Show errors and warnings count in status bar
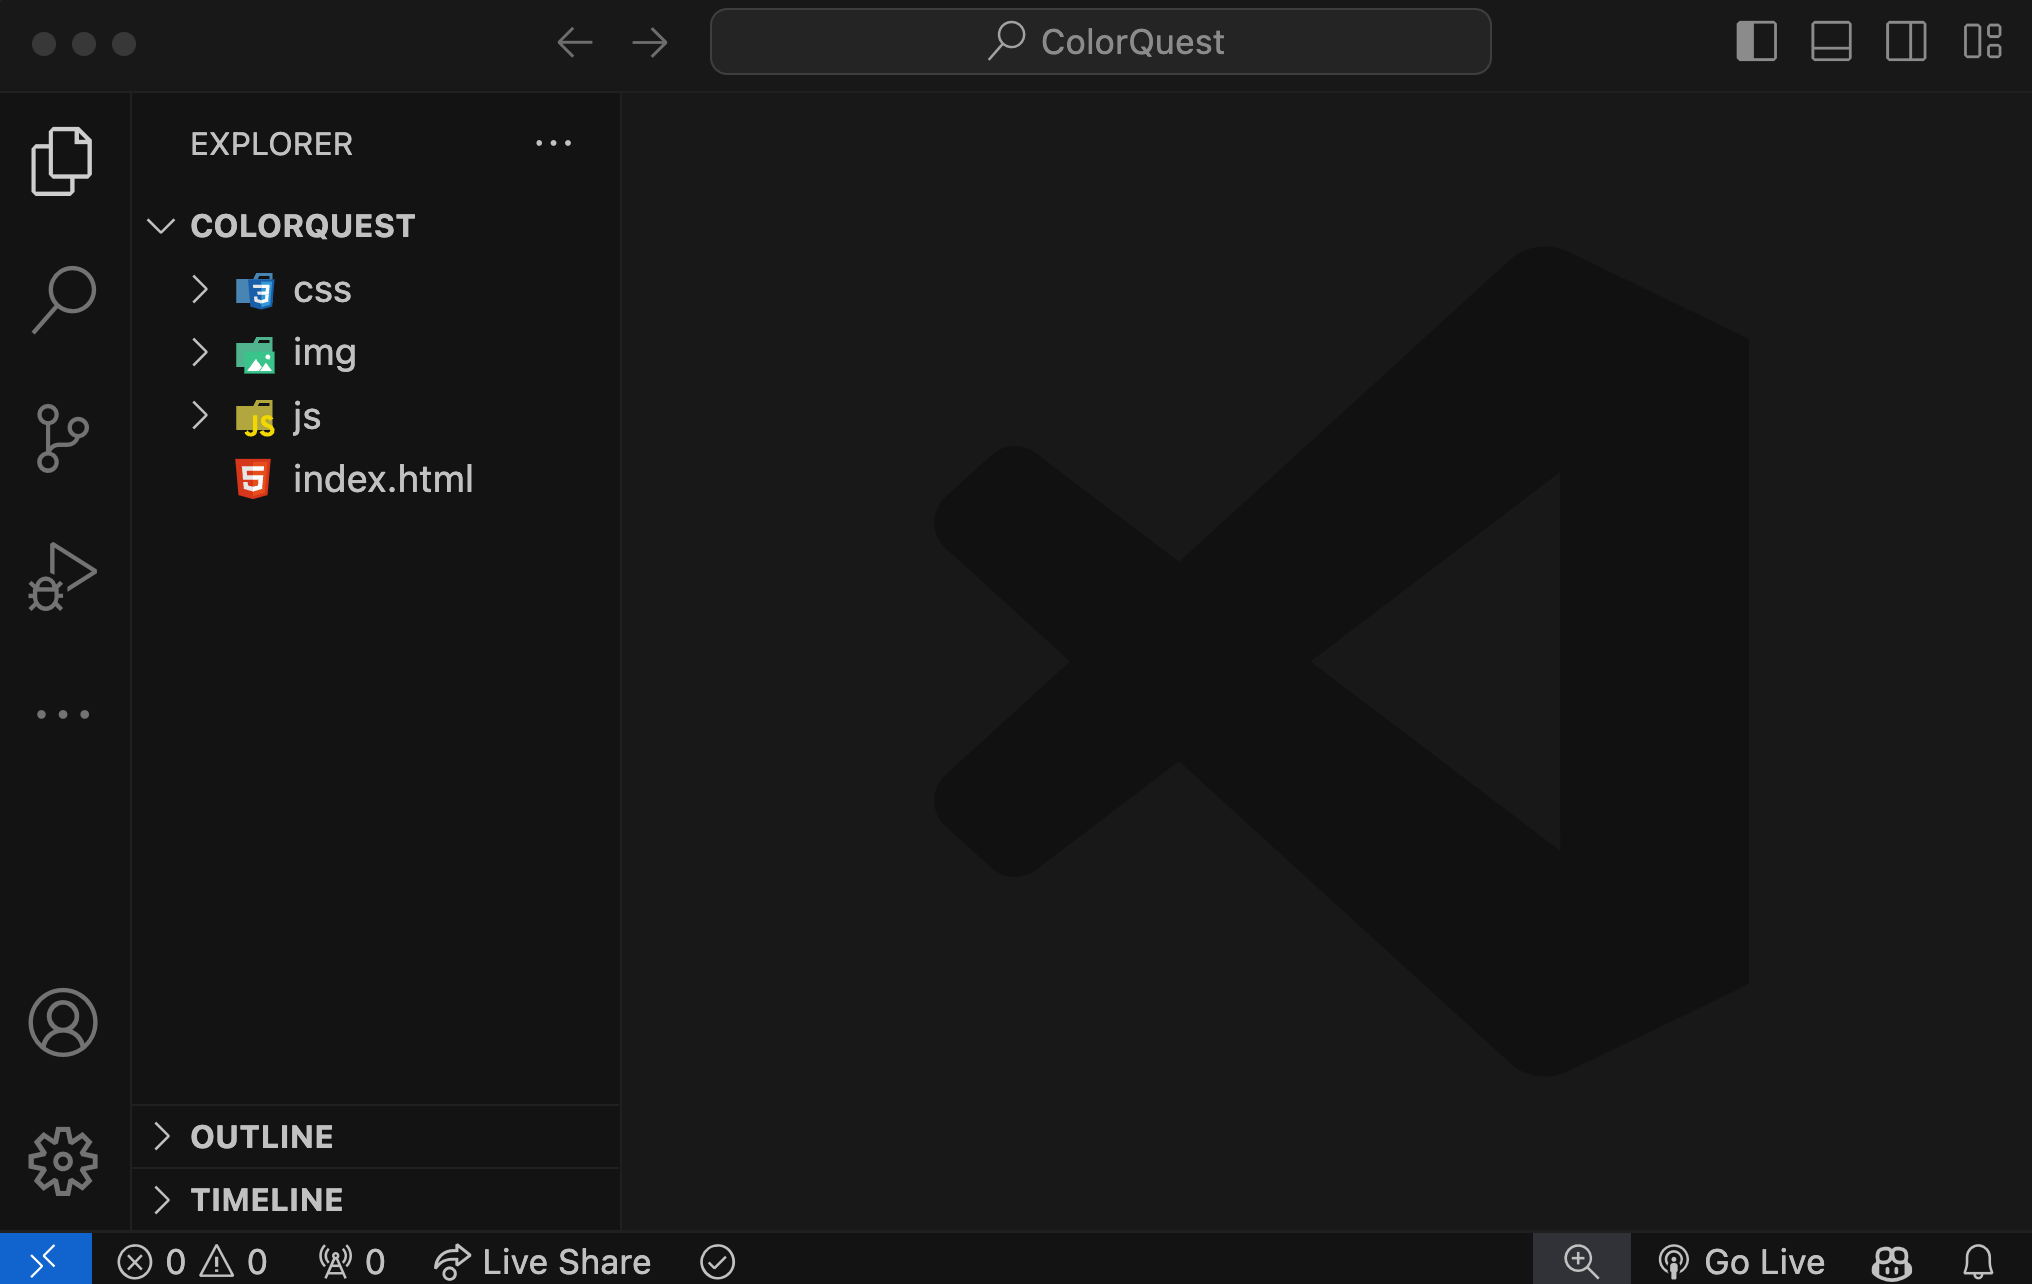The image size is (2032, 1284). pos(192,1262)
